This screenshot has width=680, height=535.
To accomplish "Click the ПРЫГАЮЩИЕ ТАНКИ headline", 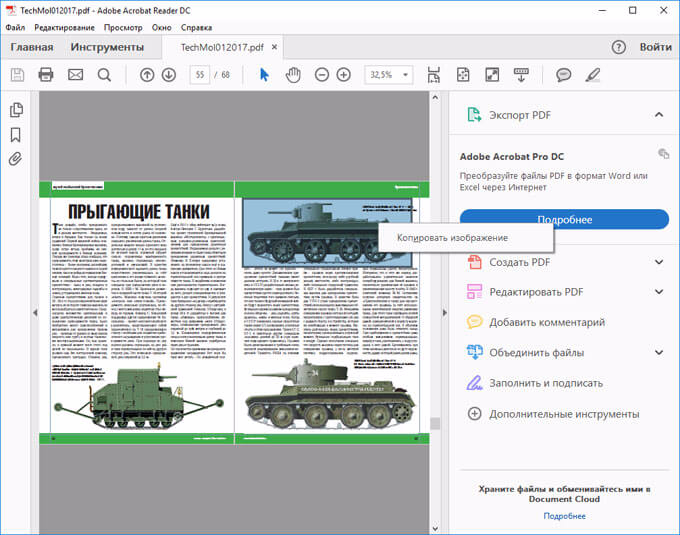I will click(139, 212).
